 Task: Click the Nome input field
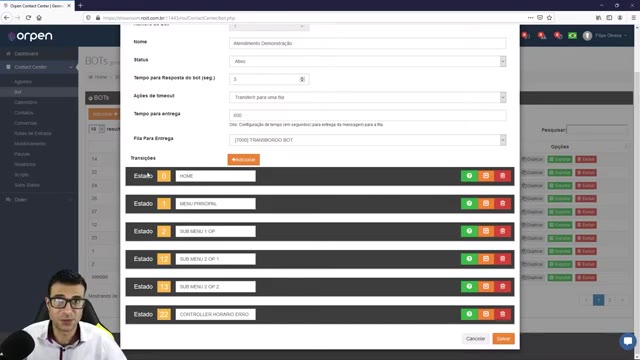pos(368,43)
